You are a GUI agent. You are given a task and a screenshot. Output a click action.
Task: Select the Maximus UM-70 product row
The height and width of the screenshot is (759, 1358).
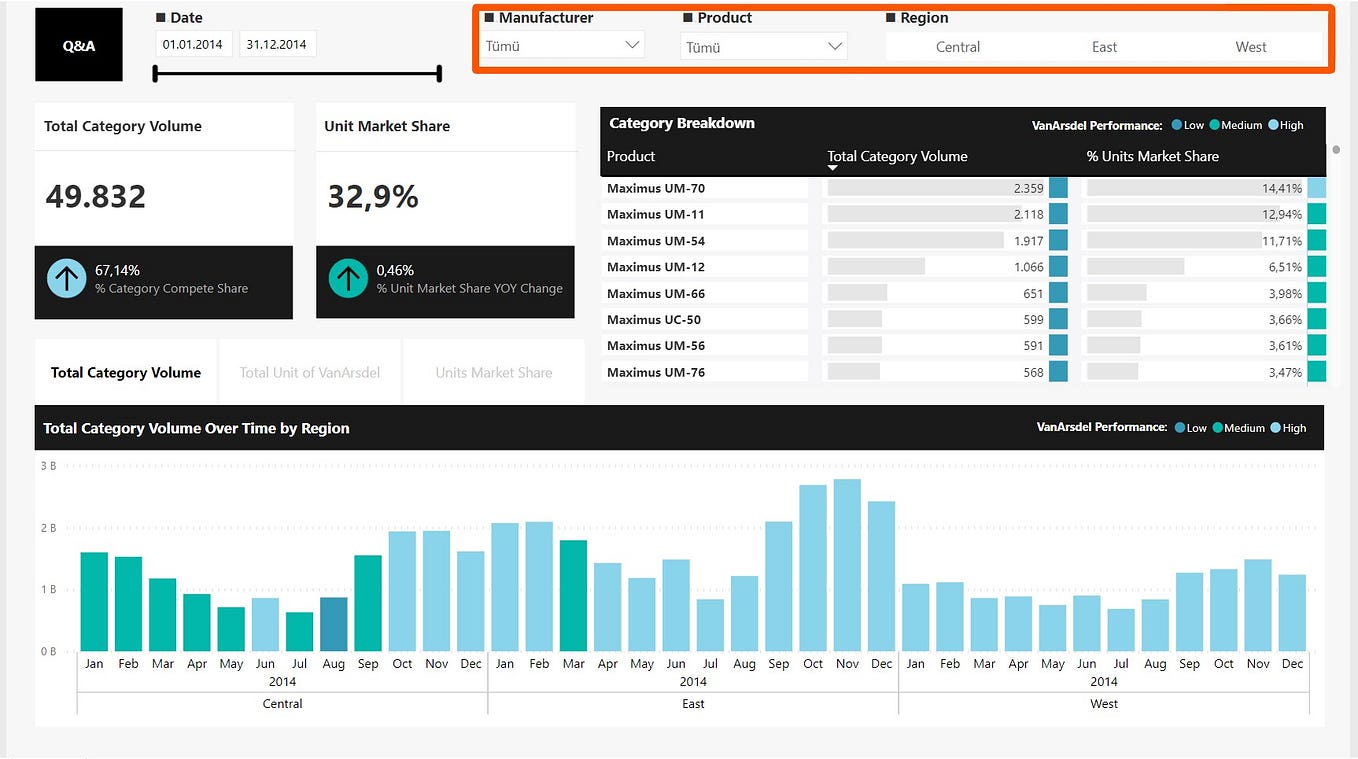coord(656,188)
